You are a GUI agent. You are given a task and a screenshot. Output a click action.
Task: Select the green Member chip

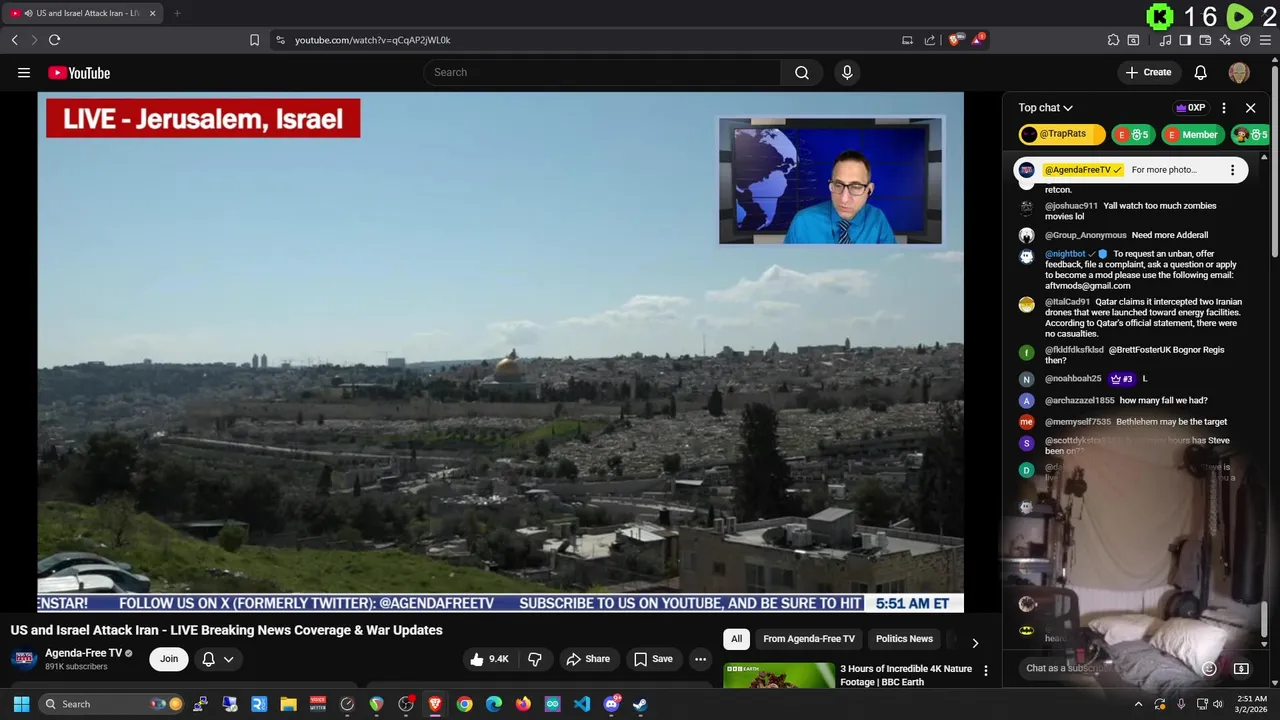[1192, 134]
